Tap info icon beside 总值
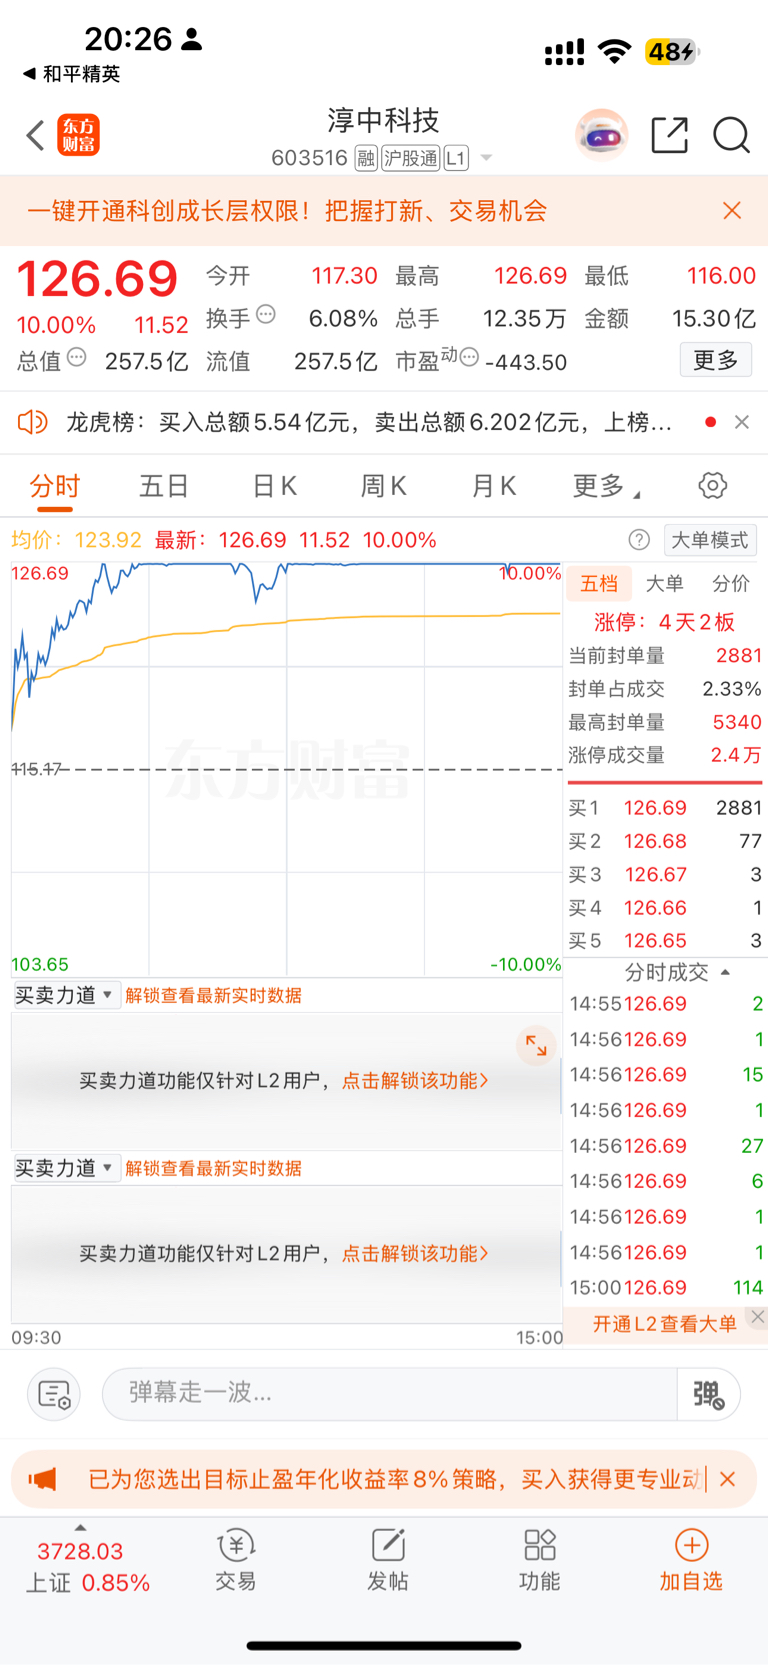768x1665 pixels. (x=77, y=357)
